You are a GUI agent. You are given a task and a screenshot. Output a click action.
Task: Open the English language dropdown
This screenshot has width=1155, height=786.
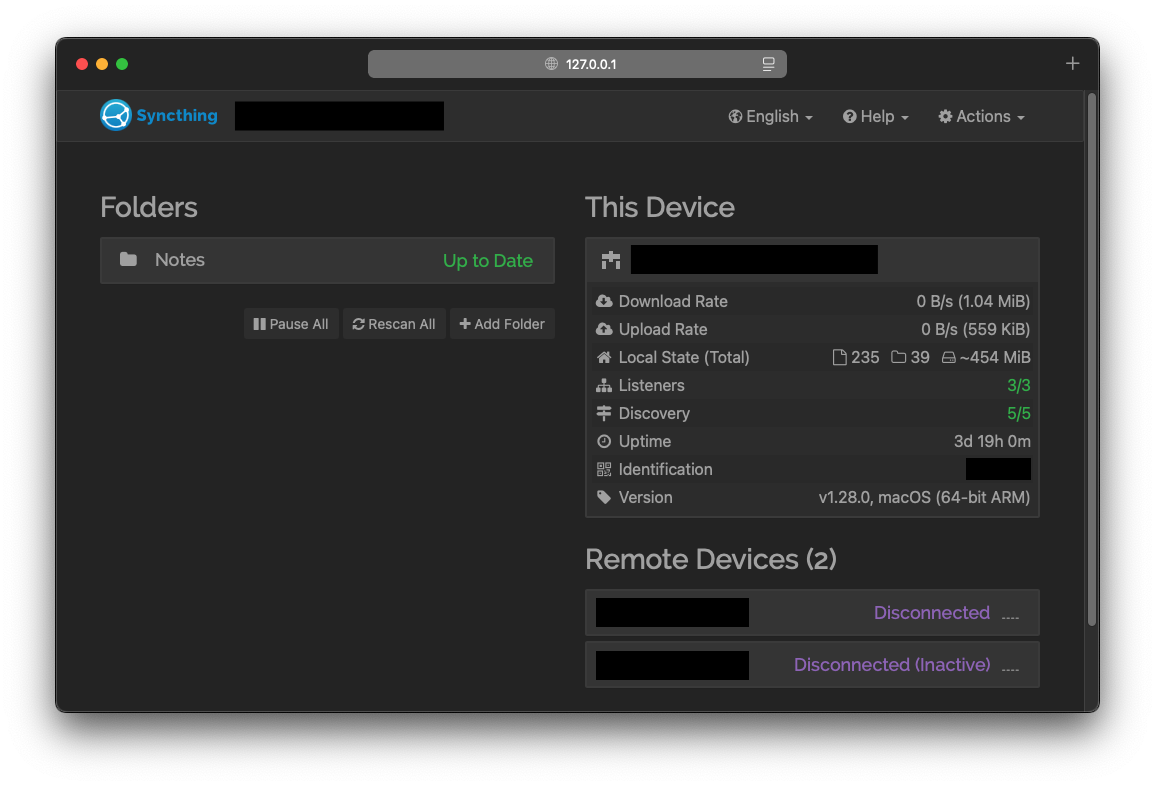point(770,117)
